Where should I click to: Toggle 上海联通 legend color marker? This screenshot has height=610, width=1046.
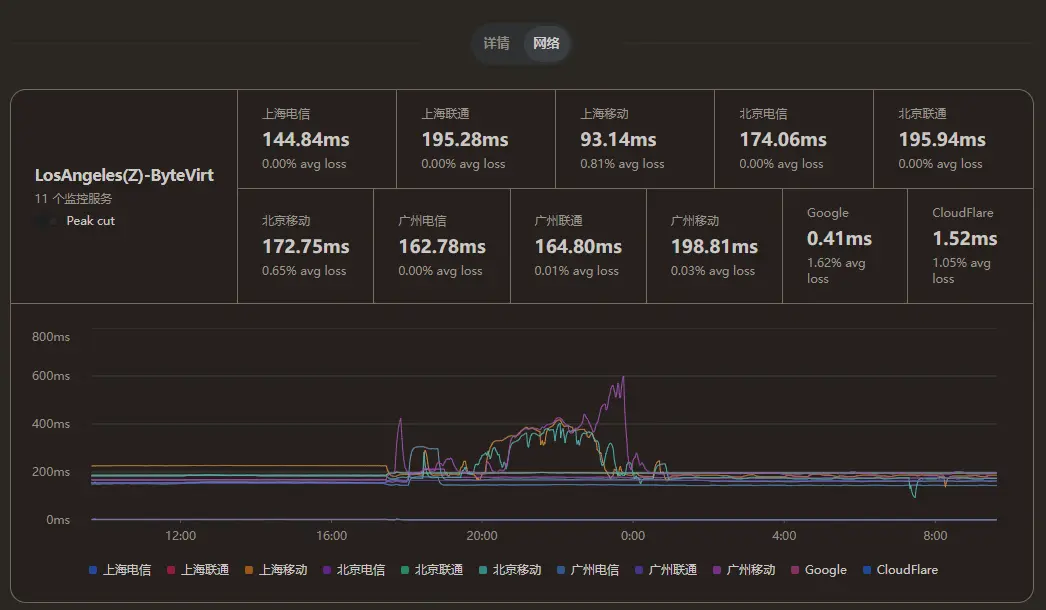pyautogui.click(x=171, y=570)
